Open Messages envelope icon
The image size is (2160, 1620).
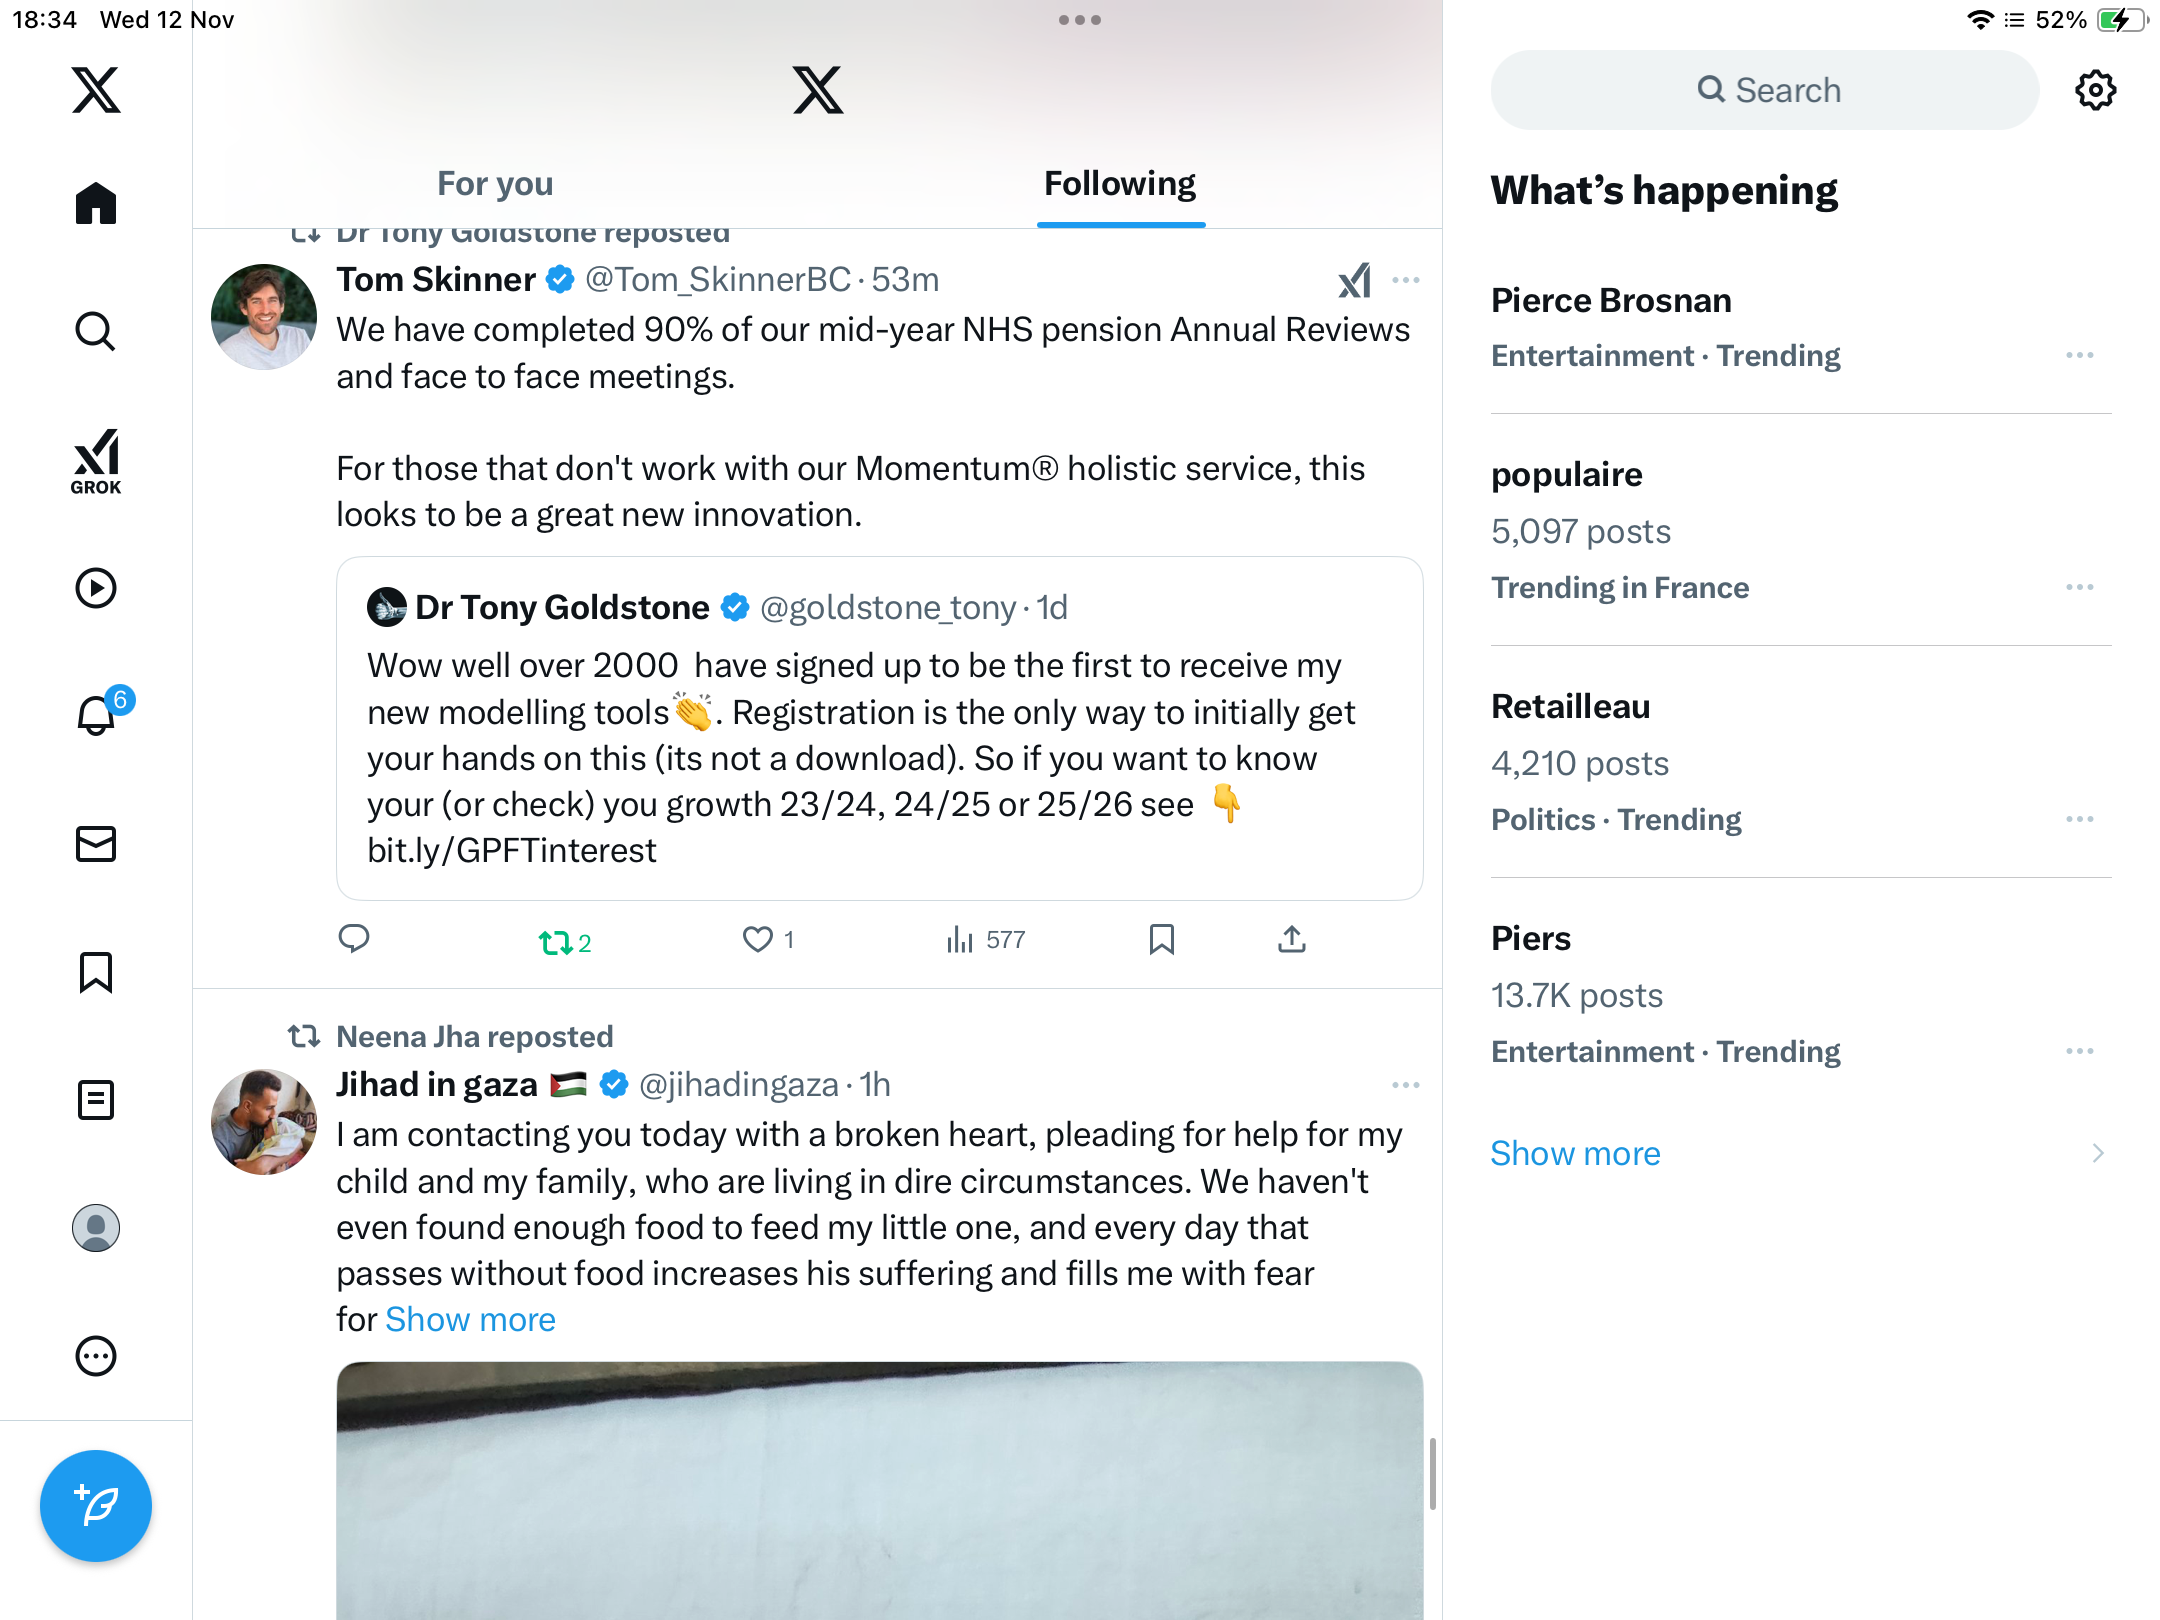pyautogui.click(x=96, y=844)
